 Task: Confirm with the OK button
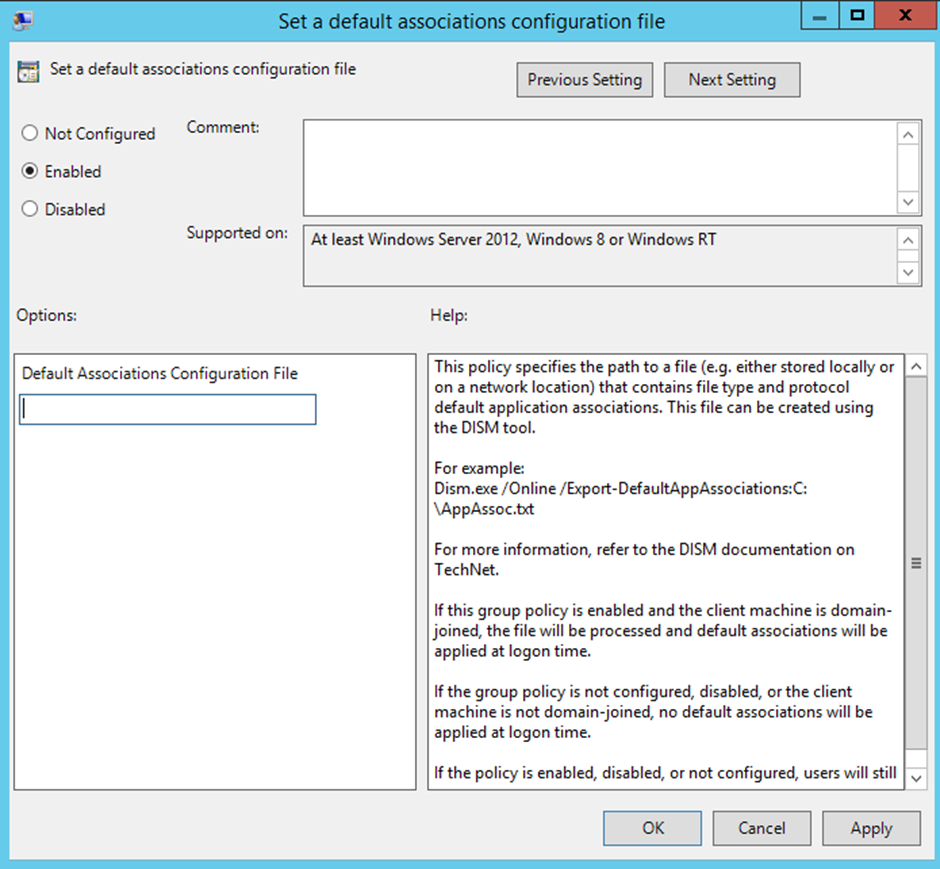pos(652,828)
